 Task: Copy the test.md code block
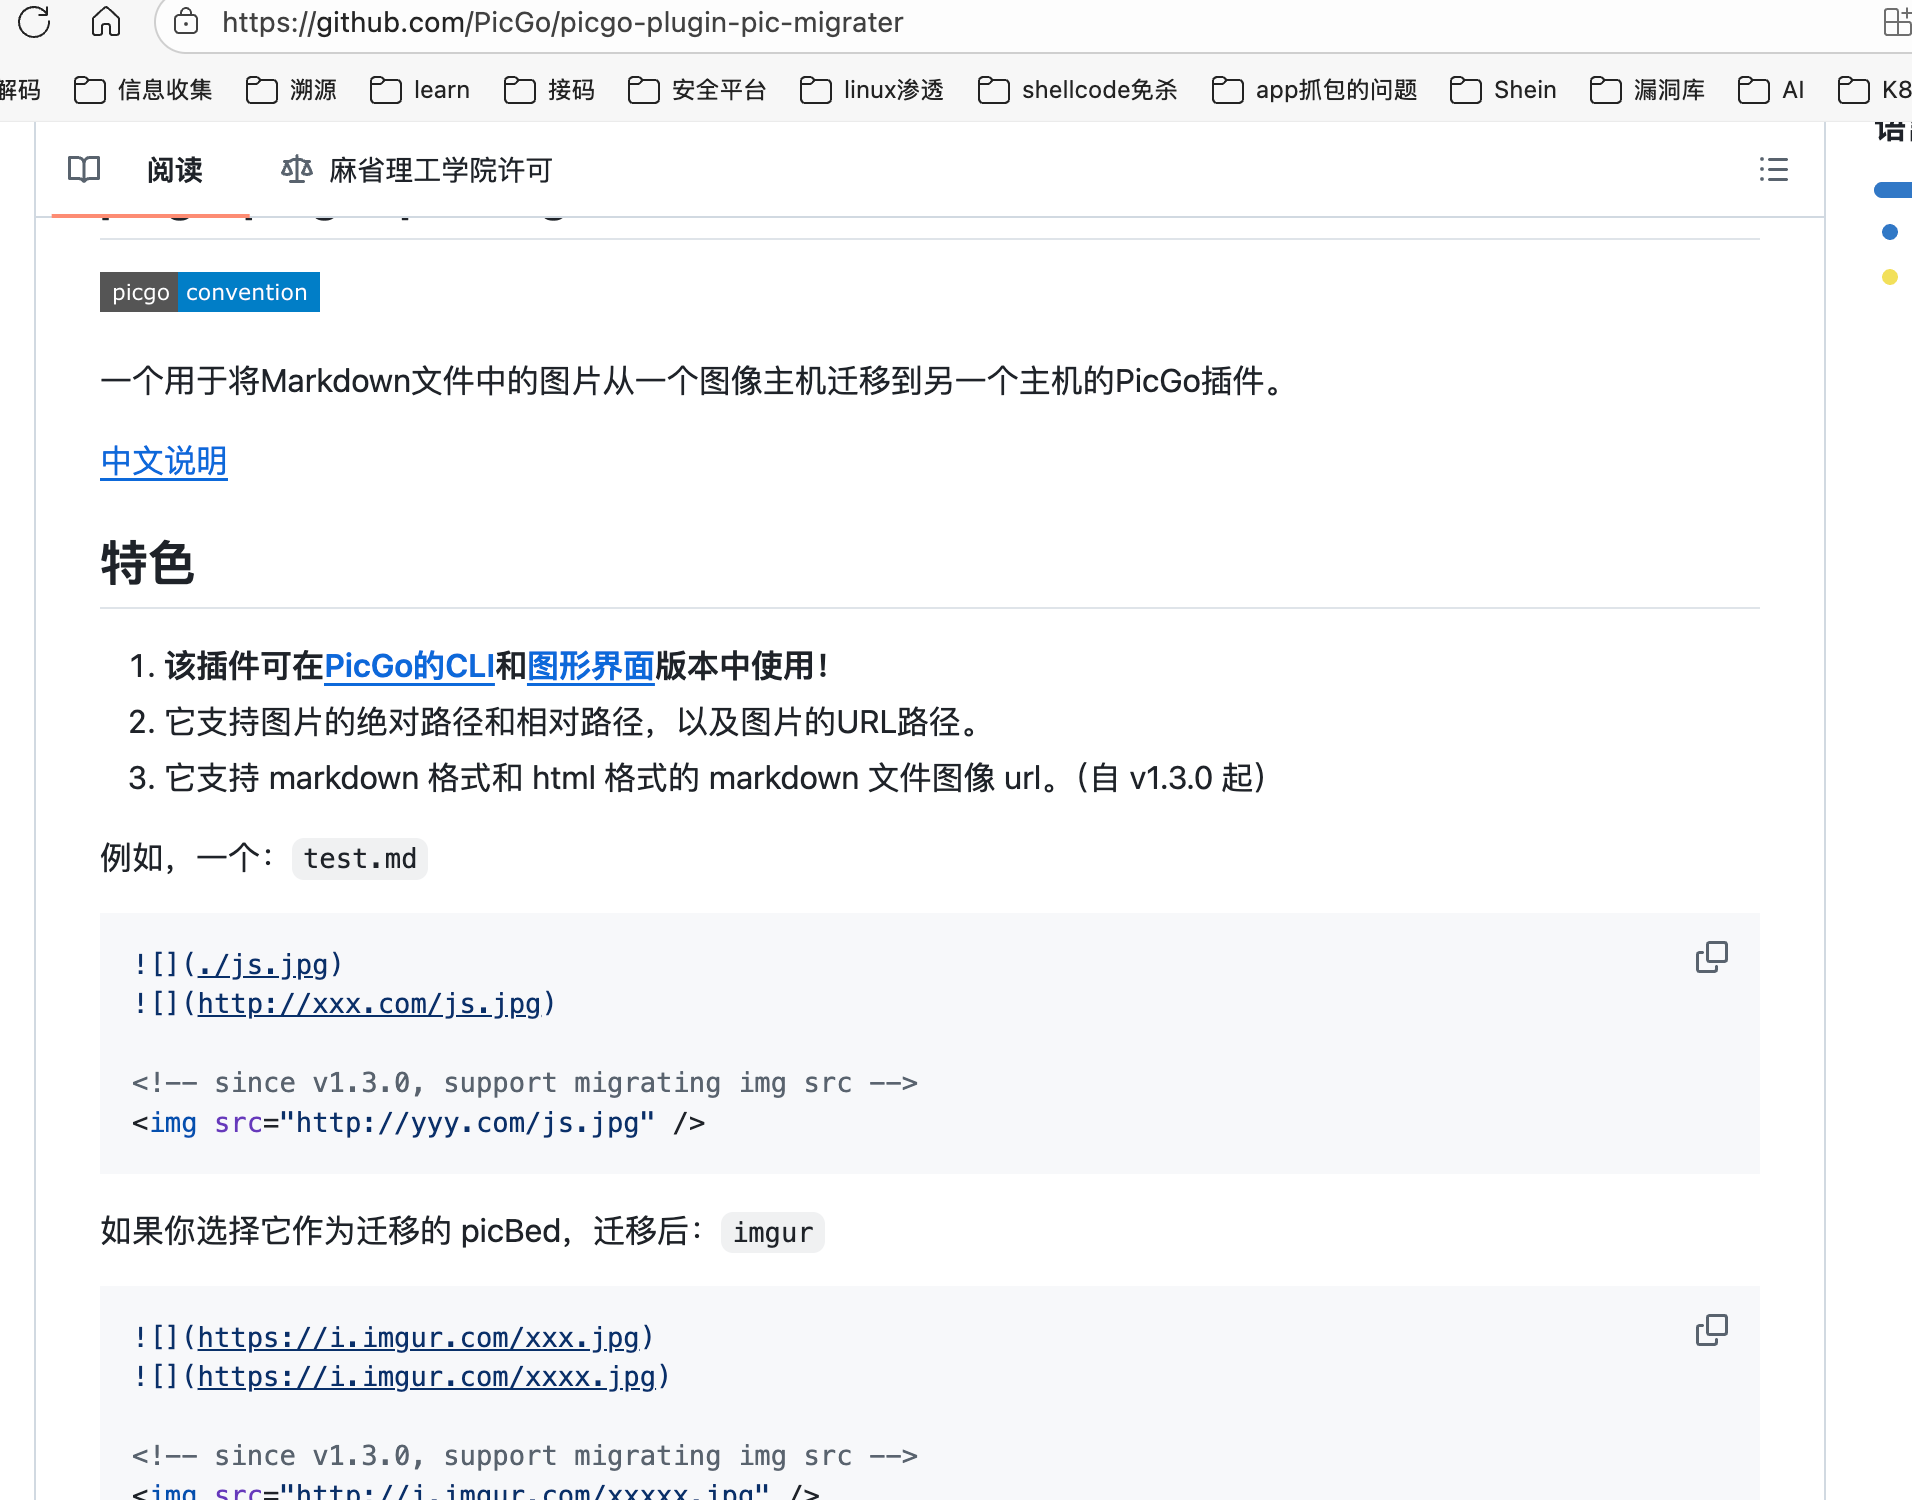click(x=1711, y=957)
